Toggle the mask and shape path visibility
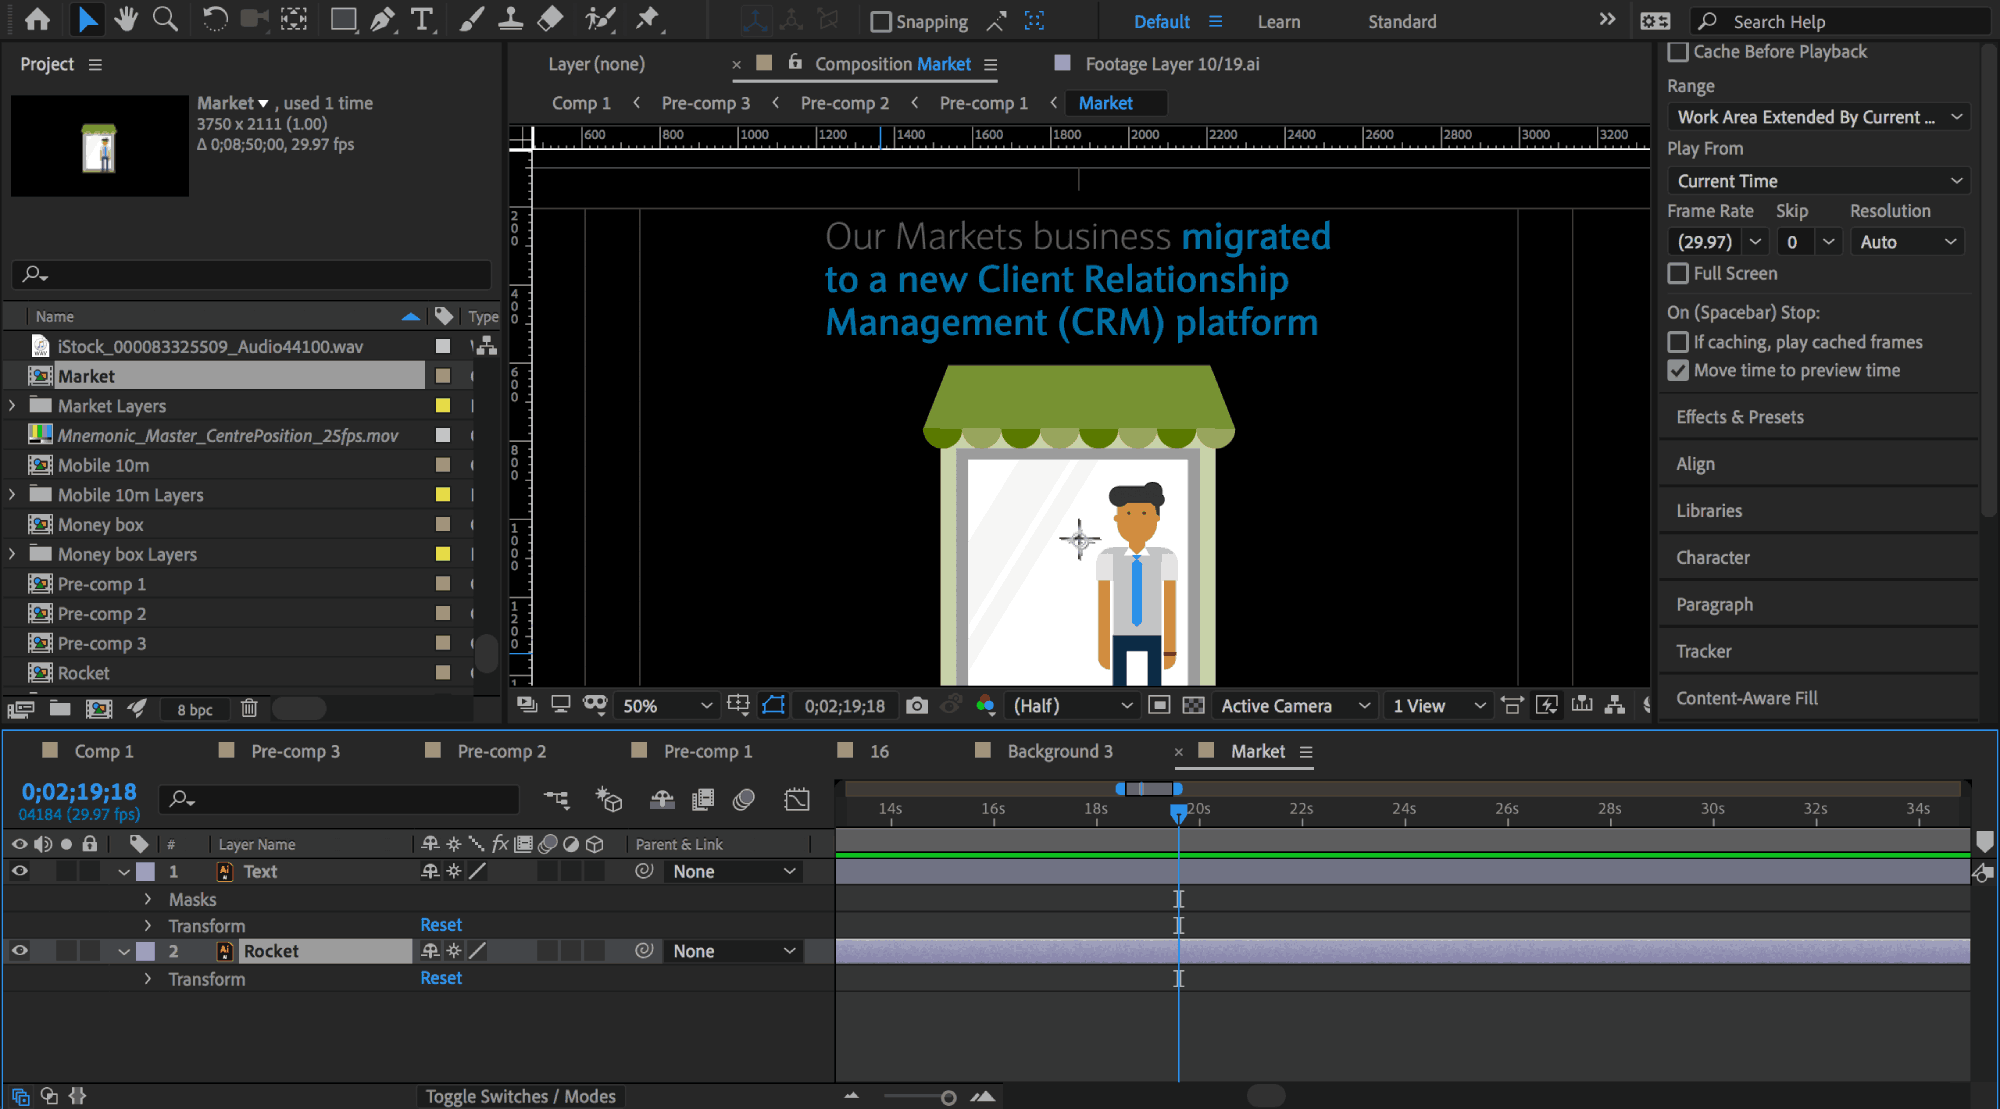The image size is (2000, 1109). (x=773, y=706)
